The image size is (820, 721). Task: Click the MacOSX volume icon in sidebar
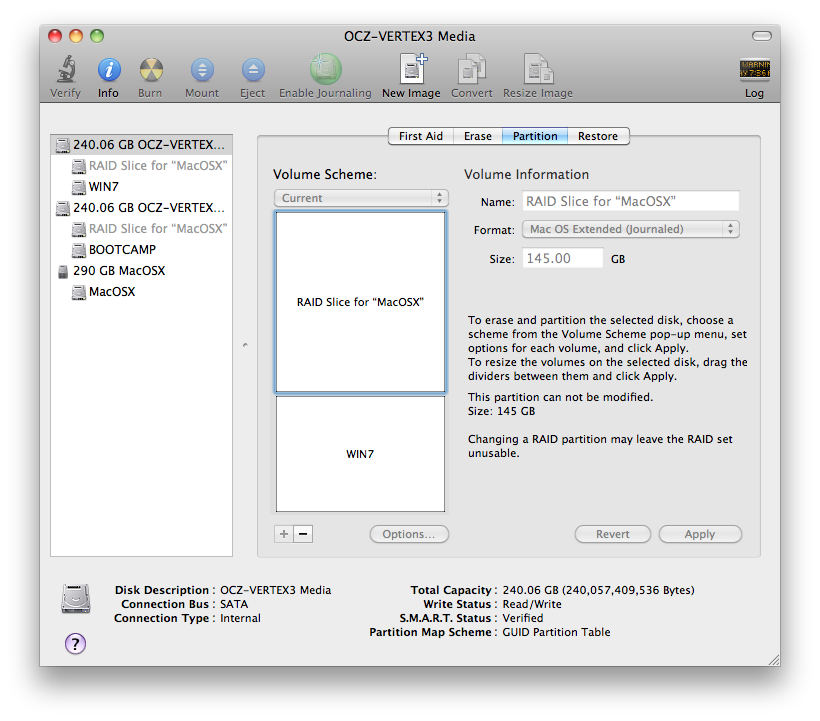tap(78, 292)
